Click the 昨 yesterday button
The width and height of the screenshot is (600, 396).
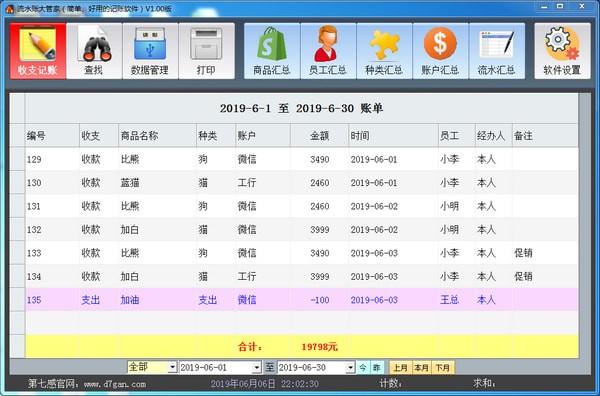(377, 368)
